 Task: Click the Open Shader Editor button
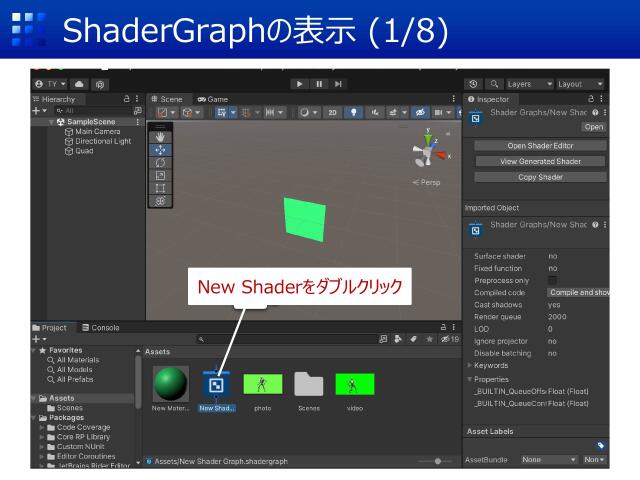tap(540, 146)
